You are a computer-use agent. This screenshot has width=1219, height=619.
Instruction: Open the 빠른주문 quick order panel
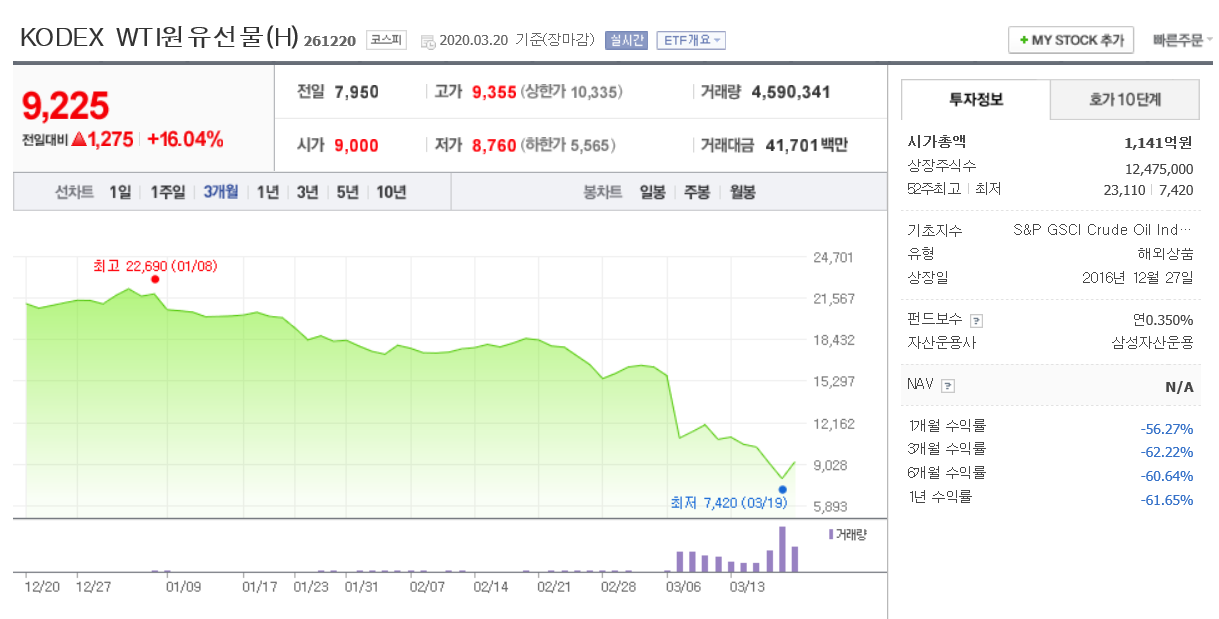coord(1181,40)
